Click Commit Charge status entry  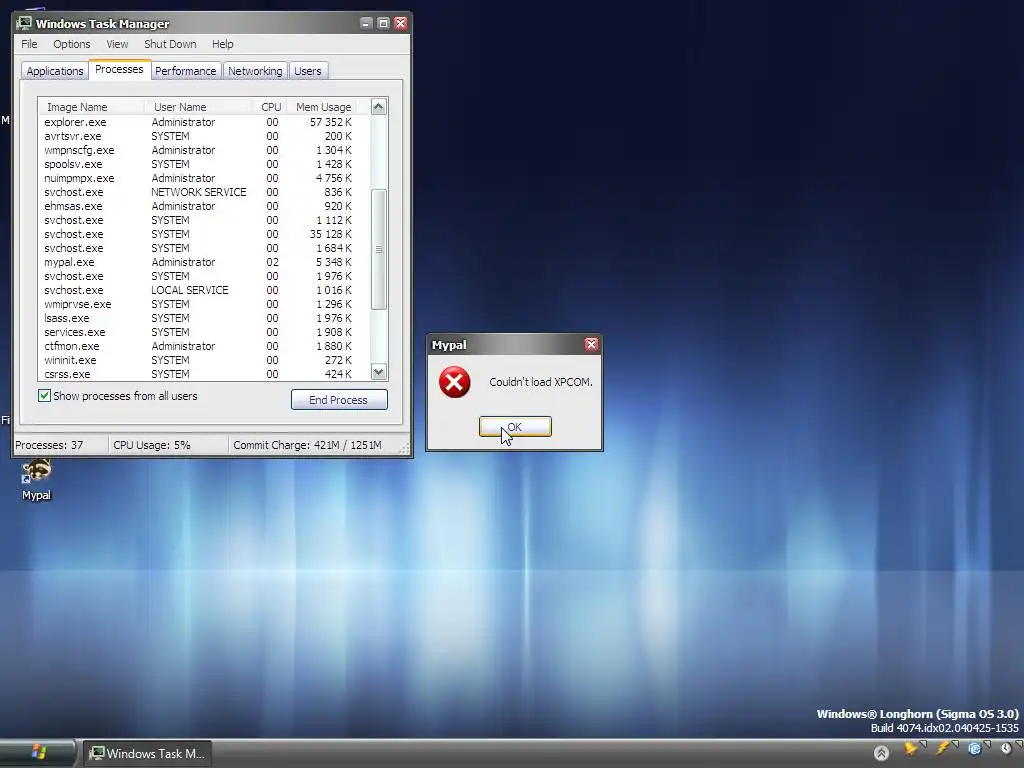coord(308,445)
